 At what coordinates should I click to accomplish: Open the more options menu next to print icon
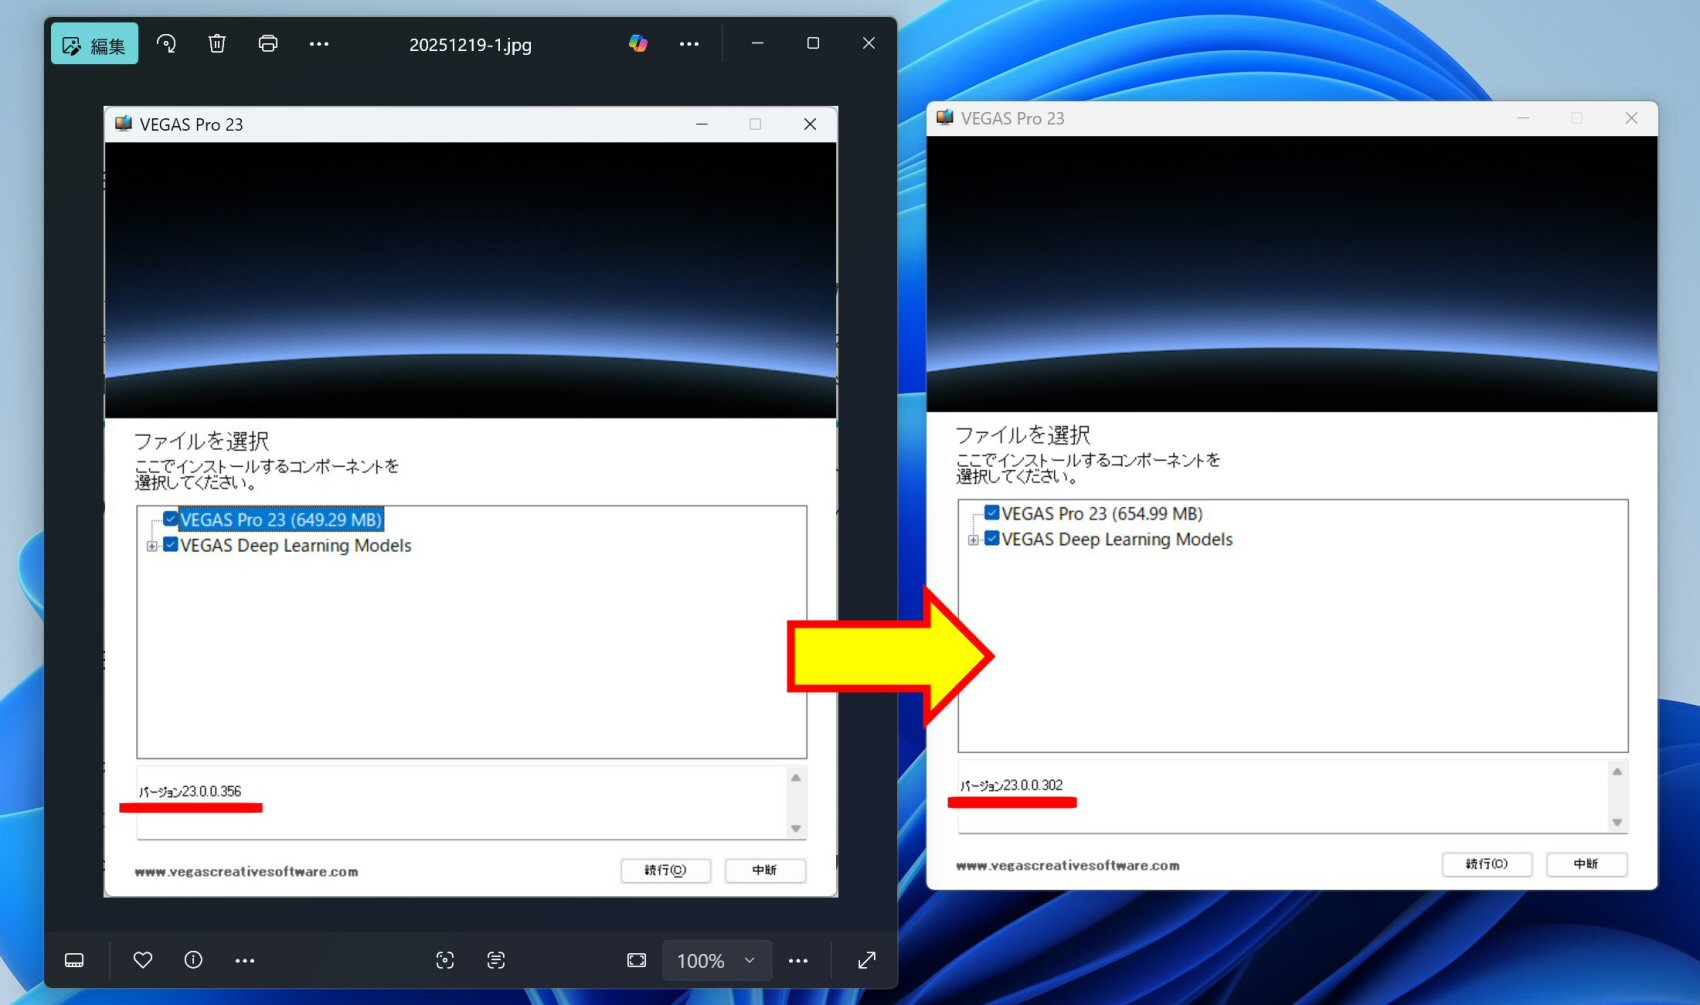pos(319,44)
